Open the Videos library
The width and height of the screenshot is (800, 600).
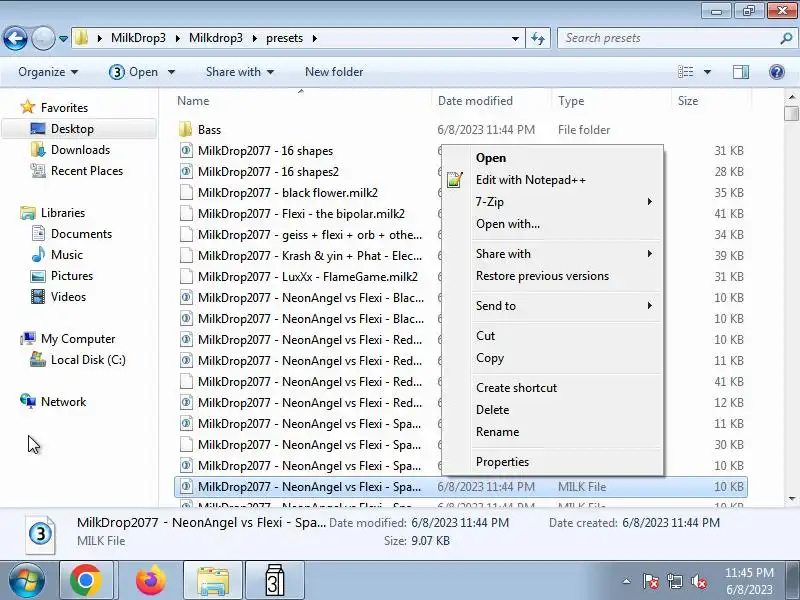pyautogui.click(x=58, y=296)
